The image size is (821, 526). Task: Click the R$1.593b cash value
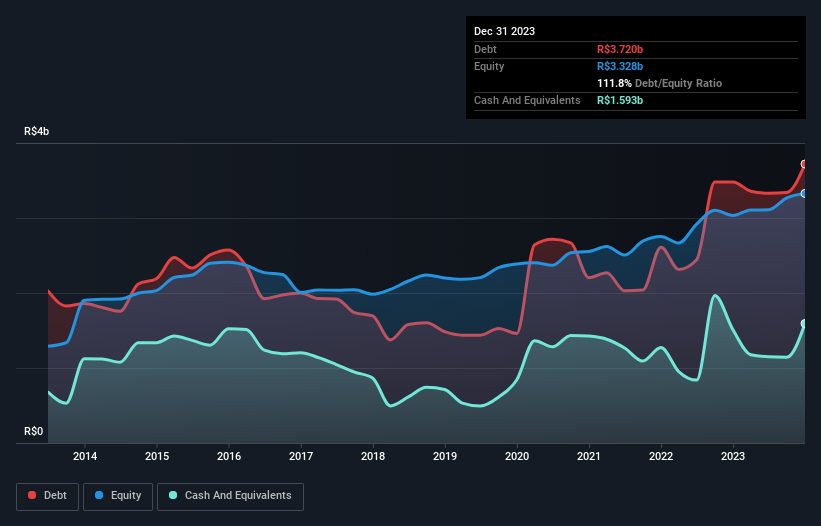(620, 100)
